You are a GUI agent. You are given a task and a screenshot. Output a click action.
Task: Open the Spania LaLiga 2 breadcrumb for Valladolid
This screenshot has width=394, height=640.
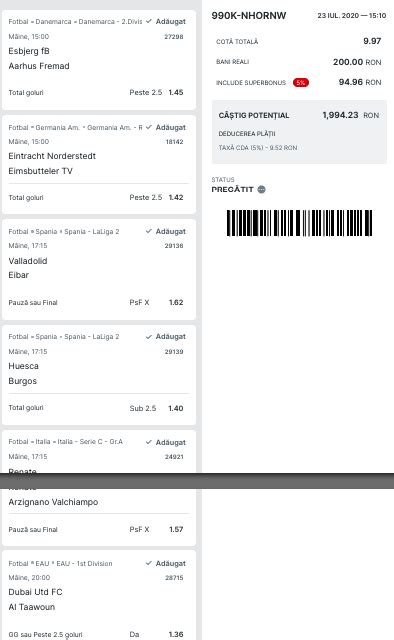(64, 231)
